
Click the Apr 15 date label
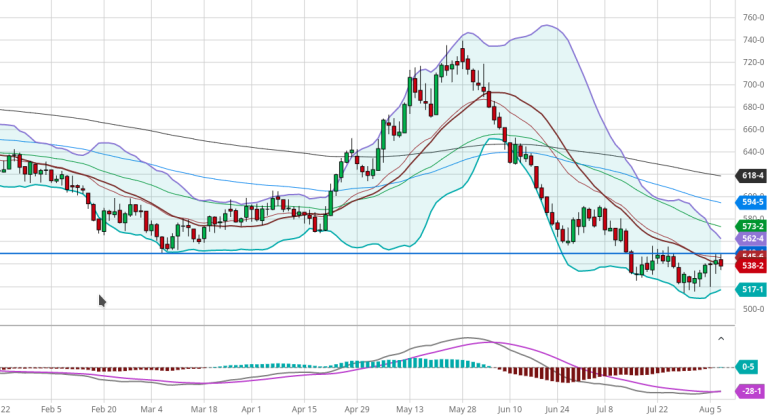(x=304, y=409)
